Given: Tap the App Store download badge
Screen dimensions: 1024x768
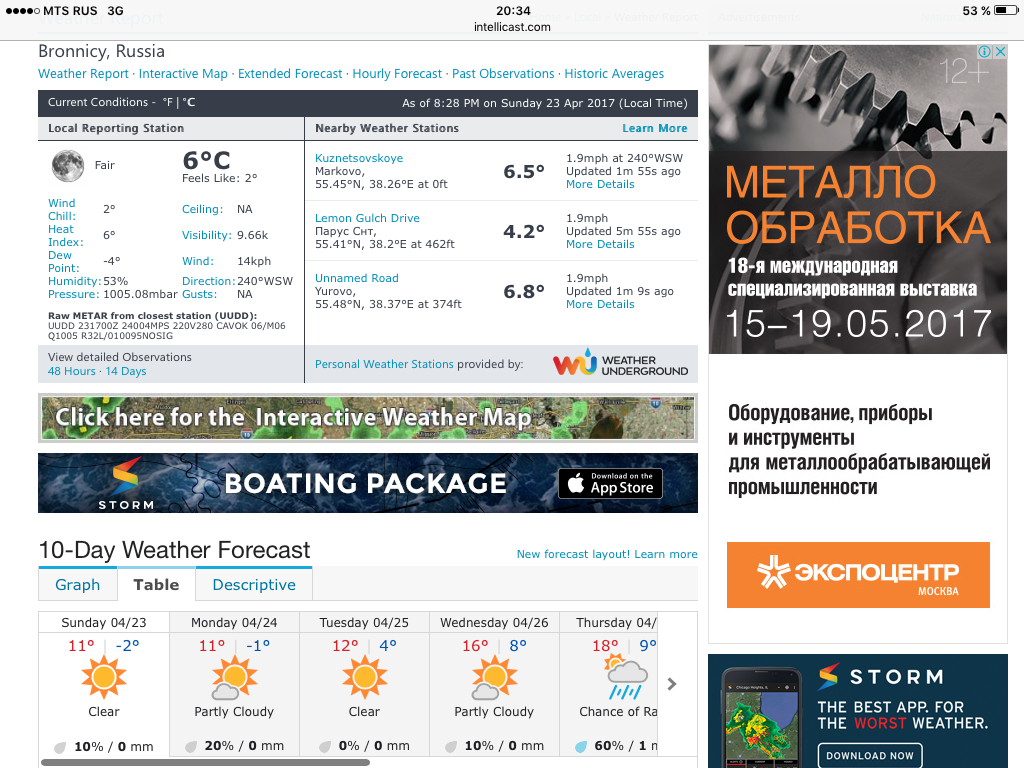Looking at the screenshot, I should (610, 483).
